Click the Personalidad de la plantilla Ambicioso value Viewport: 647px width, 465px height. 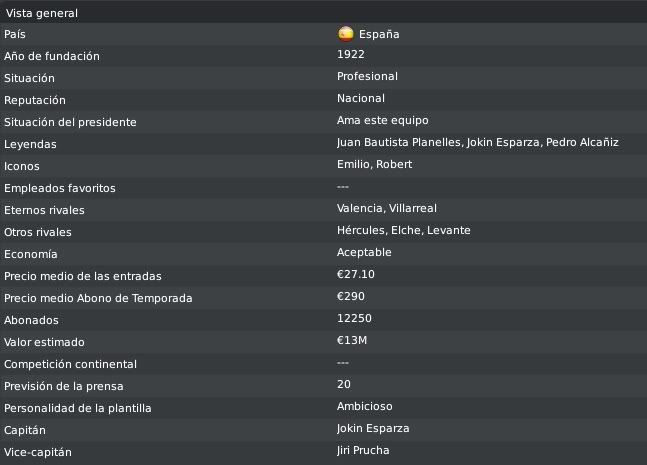pyautogui.click(x=364, y=406)
